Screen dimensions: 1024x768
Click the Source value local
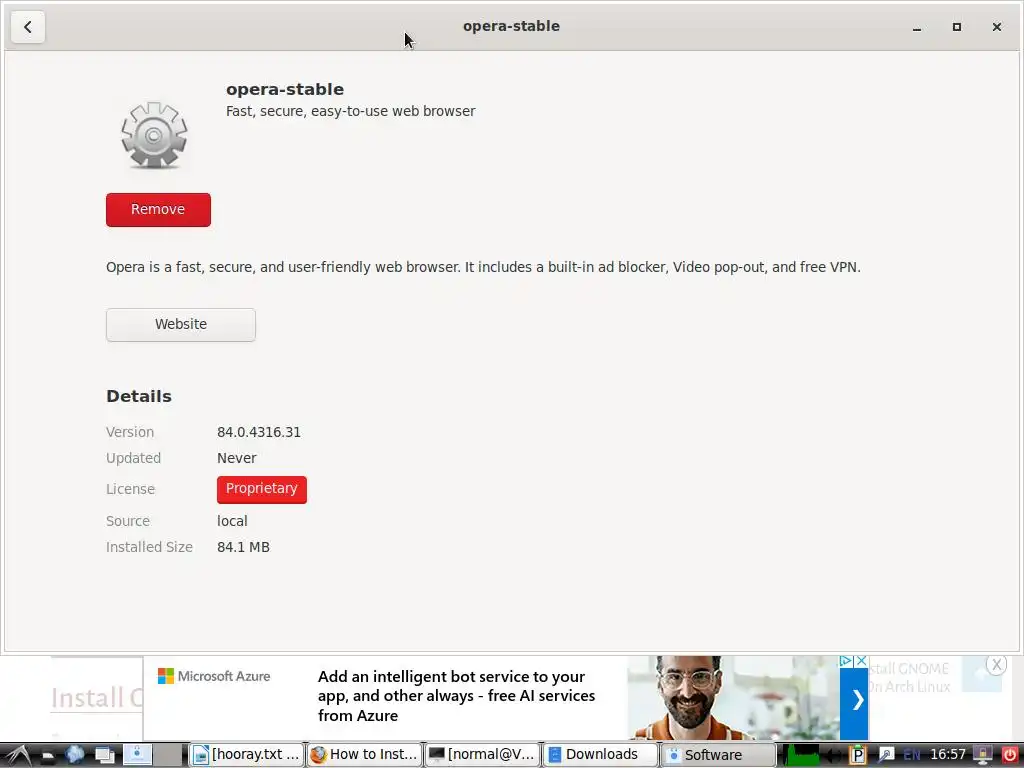pyautogui.click(x=232, y=521)
